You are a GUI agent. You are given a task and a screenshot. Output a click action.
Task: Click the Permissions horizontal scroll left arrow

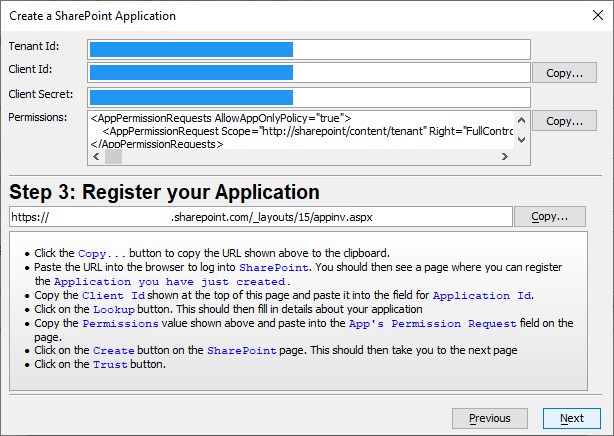(x=96, y=157)
